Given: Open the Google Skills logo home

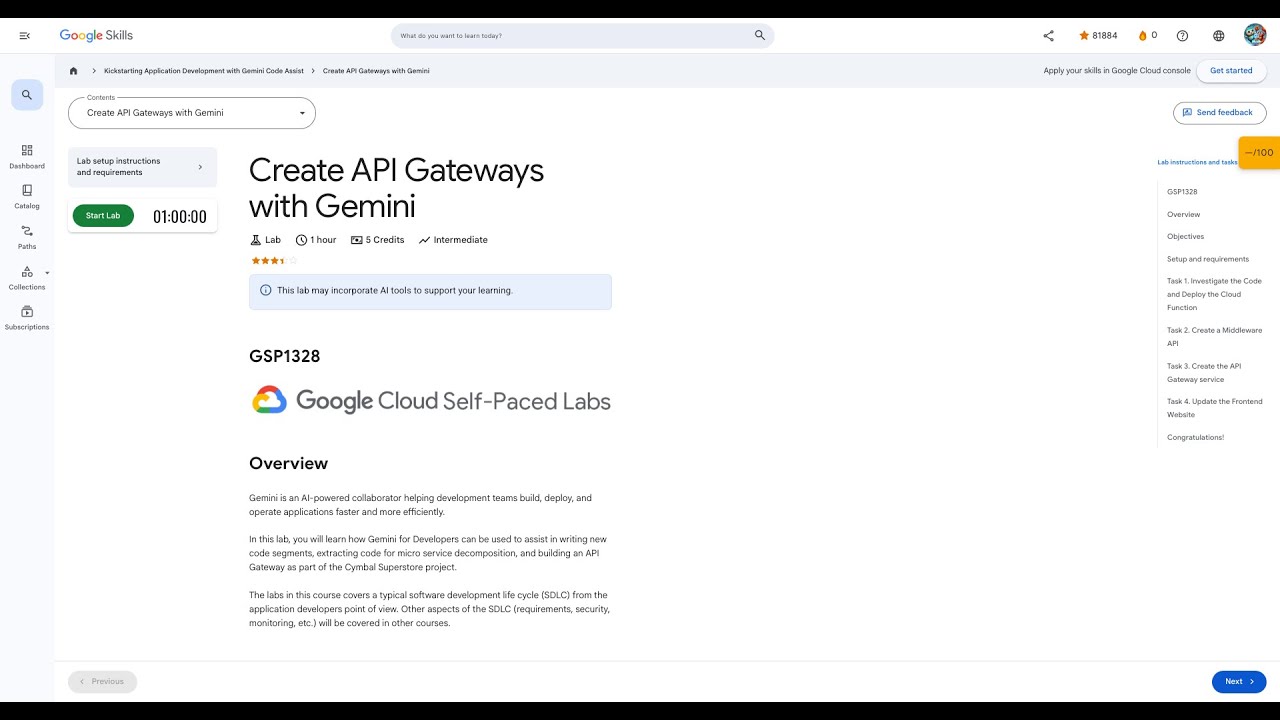Looking at the screenshot, I should [x=96, y=35].
